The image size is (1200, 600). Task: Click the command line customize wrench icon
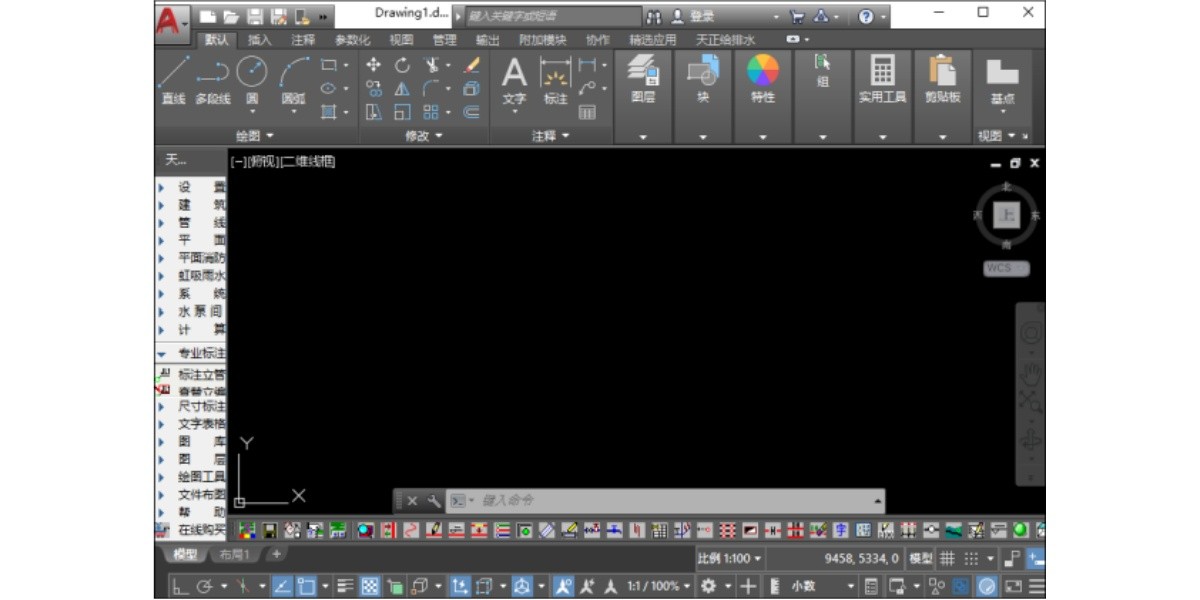(x=434, y=501)
